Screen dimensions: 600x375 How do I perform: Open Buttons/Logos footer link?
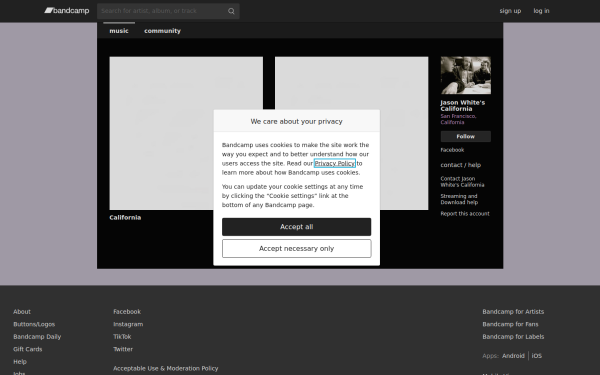pos(34,324)
